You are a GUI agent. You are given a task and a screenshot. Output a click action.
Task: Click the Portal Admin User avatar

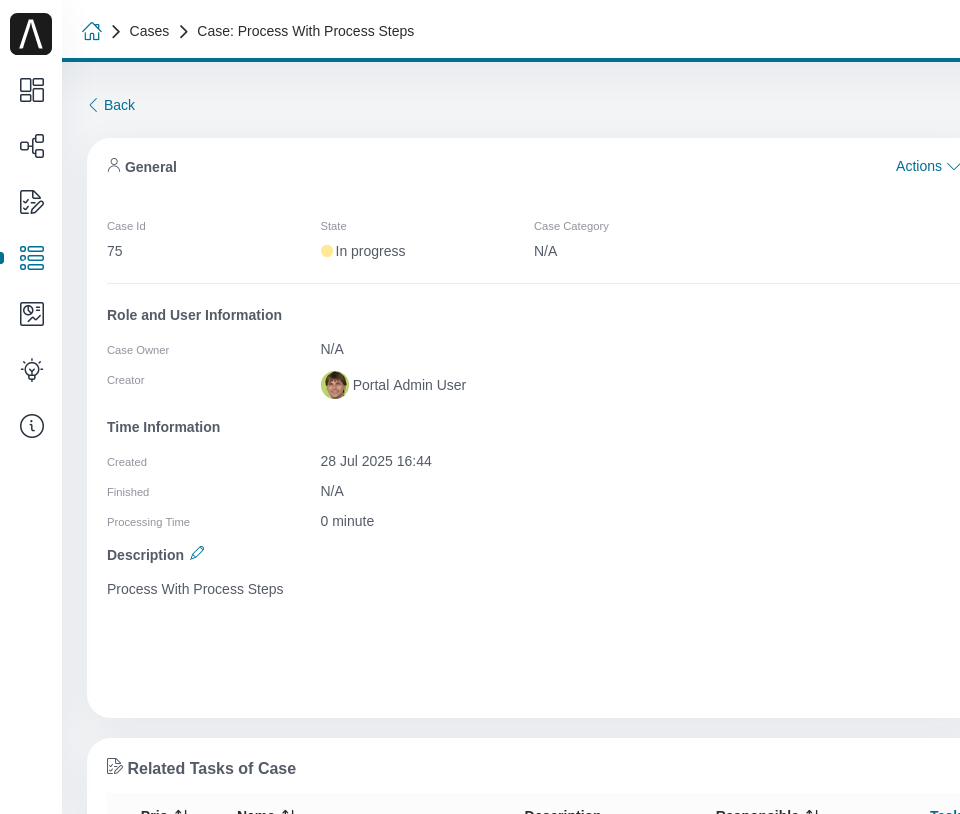tap(335, 385)
